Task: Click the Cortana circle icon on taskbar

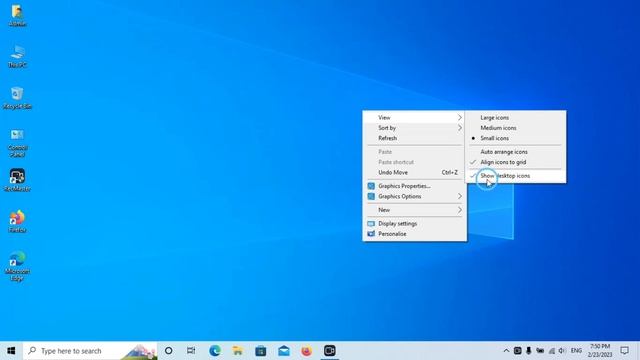Action: pos(169,351)
